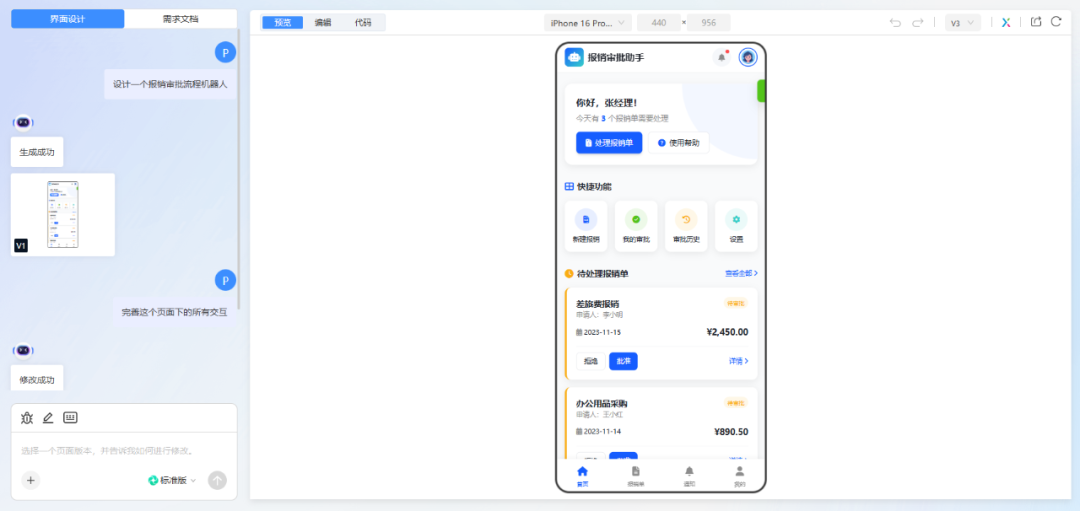This screenshot has height=511, width=1080.
Task: Open the 标准版 model dropdown
Action: [x=172, y=480]
